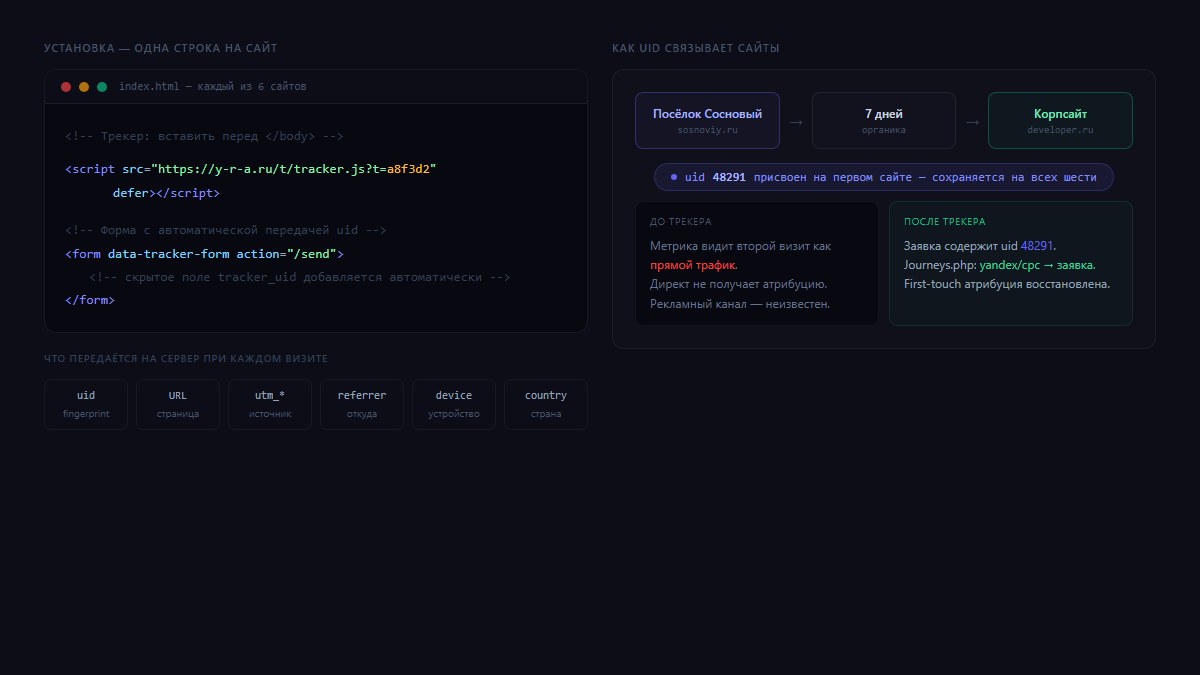The height and width of the screenshot is (675, 1200).
Task: Click the blue 48291 uid in После трекера
Action: 1037,246
